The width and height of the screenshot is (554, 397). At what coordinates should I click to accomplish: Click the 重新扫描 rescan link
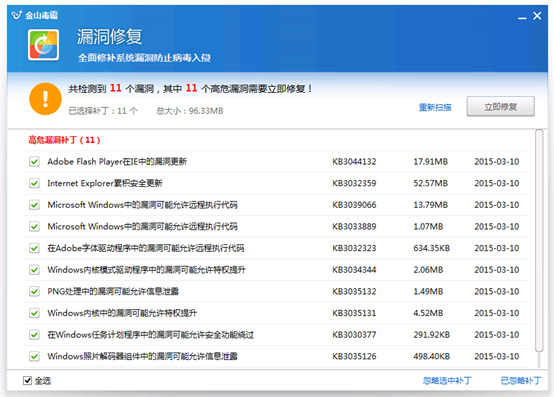click(x=435, y=107)
